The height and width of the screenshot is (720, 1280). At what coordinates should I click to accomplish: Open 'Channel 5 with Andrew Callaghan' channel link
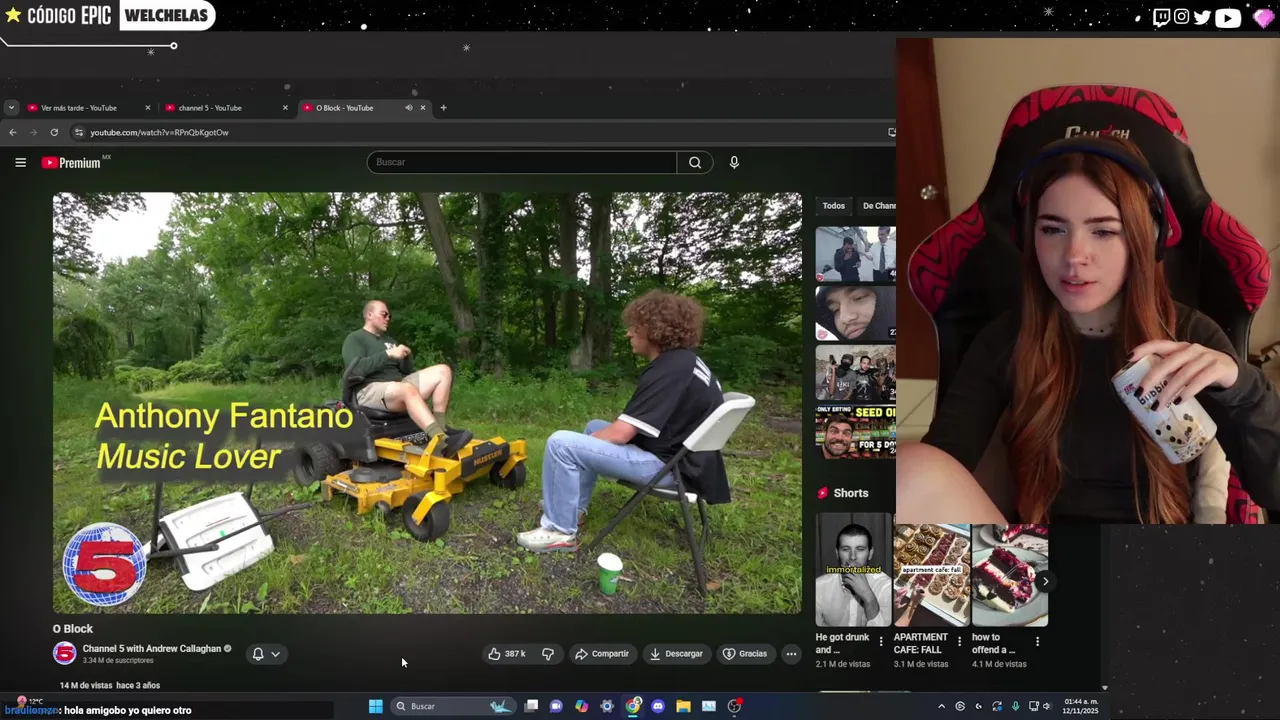click(x=152, y=648)
